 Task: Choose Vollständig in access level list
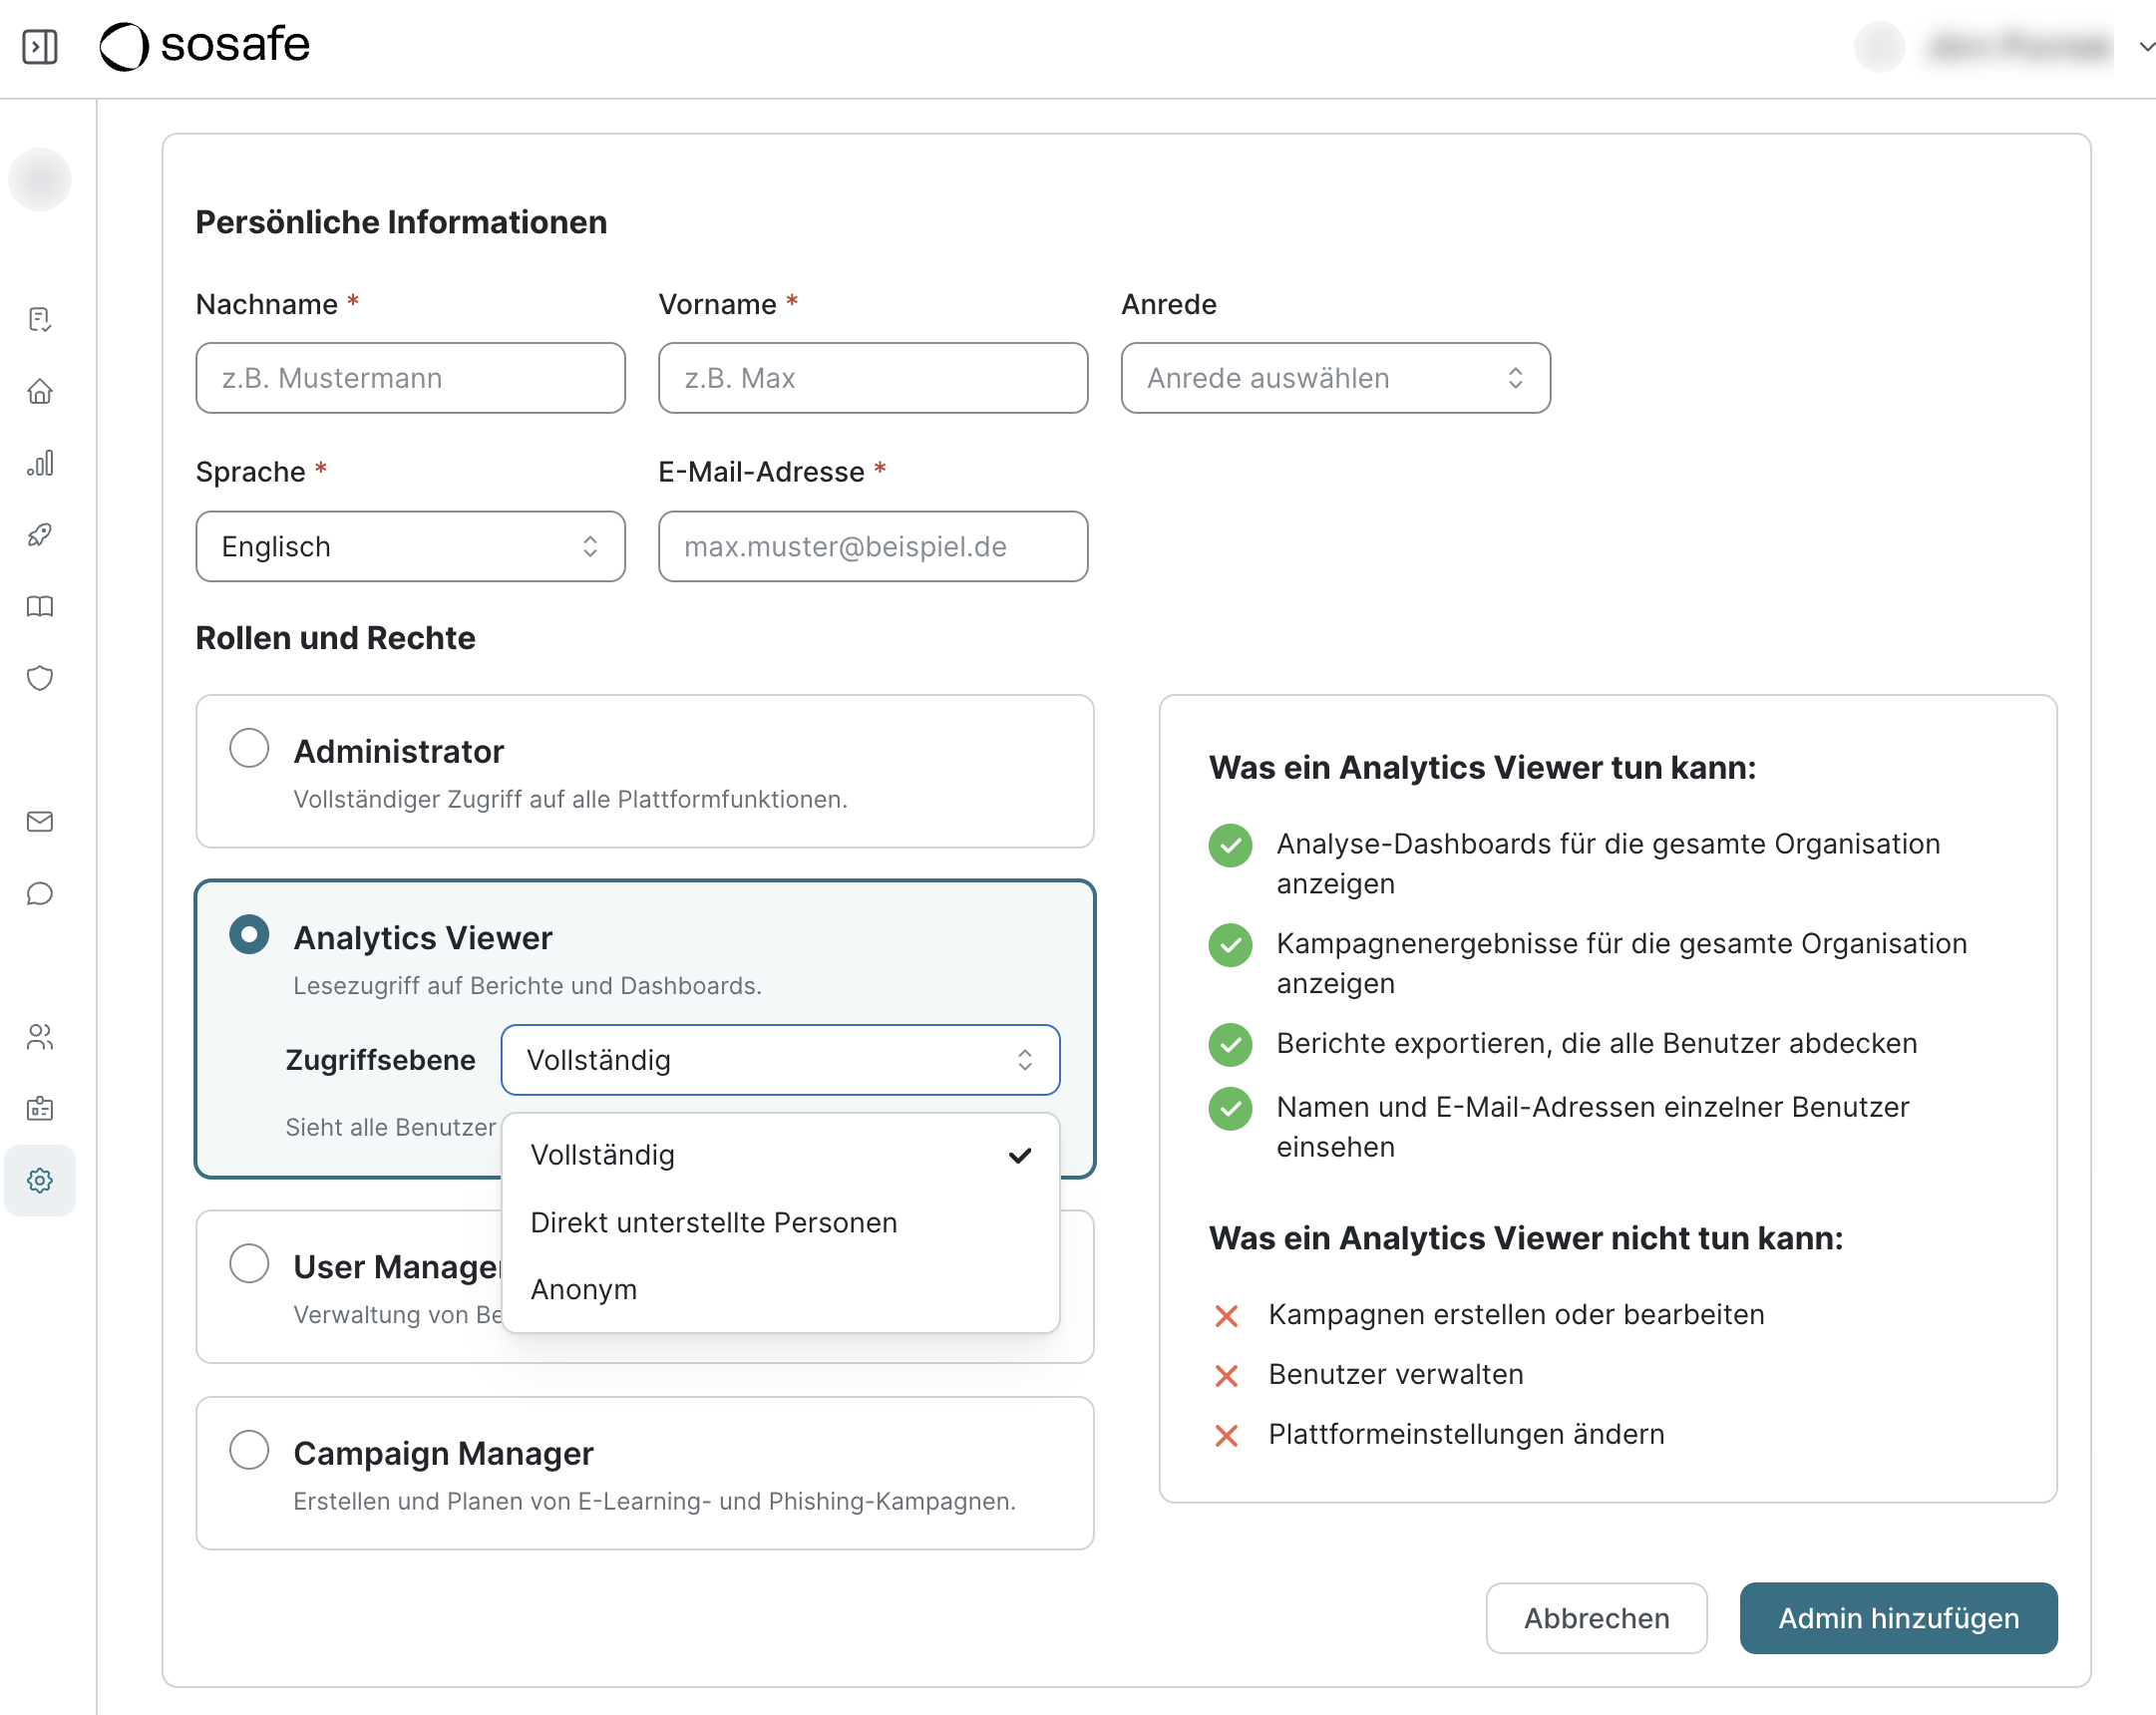click(780, 1155)
